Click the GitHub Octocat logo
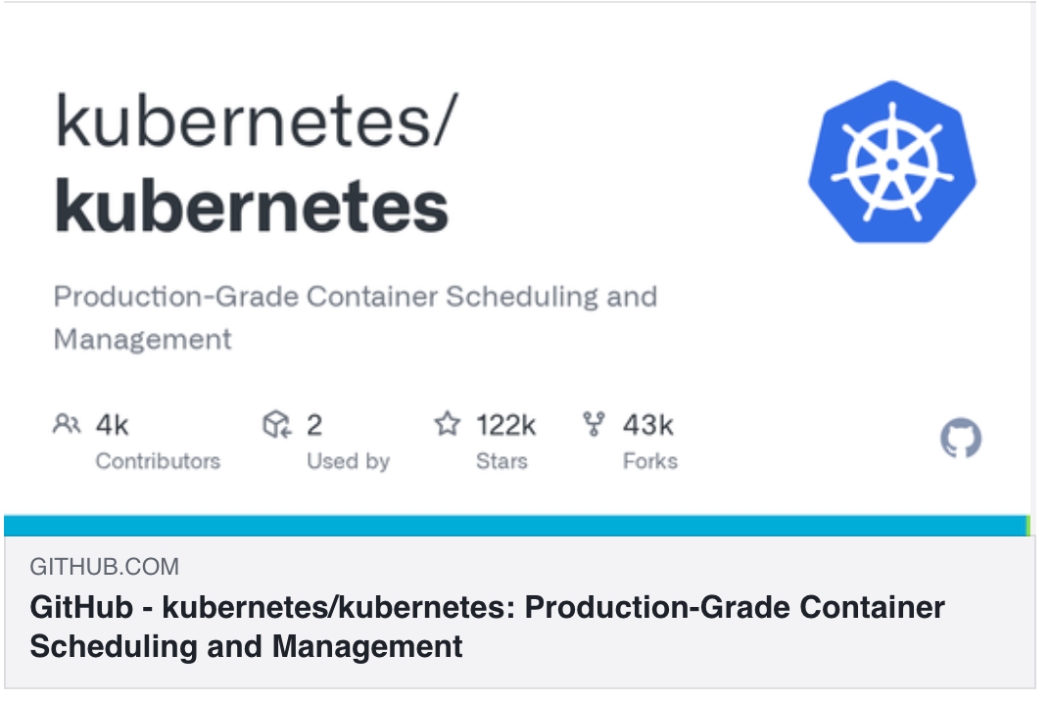The width and height of the screenshot is (1050, 701). (961, 439)
